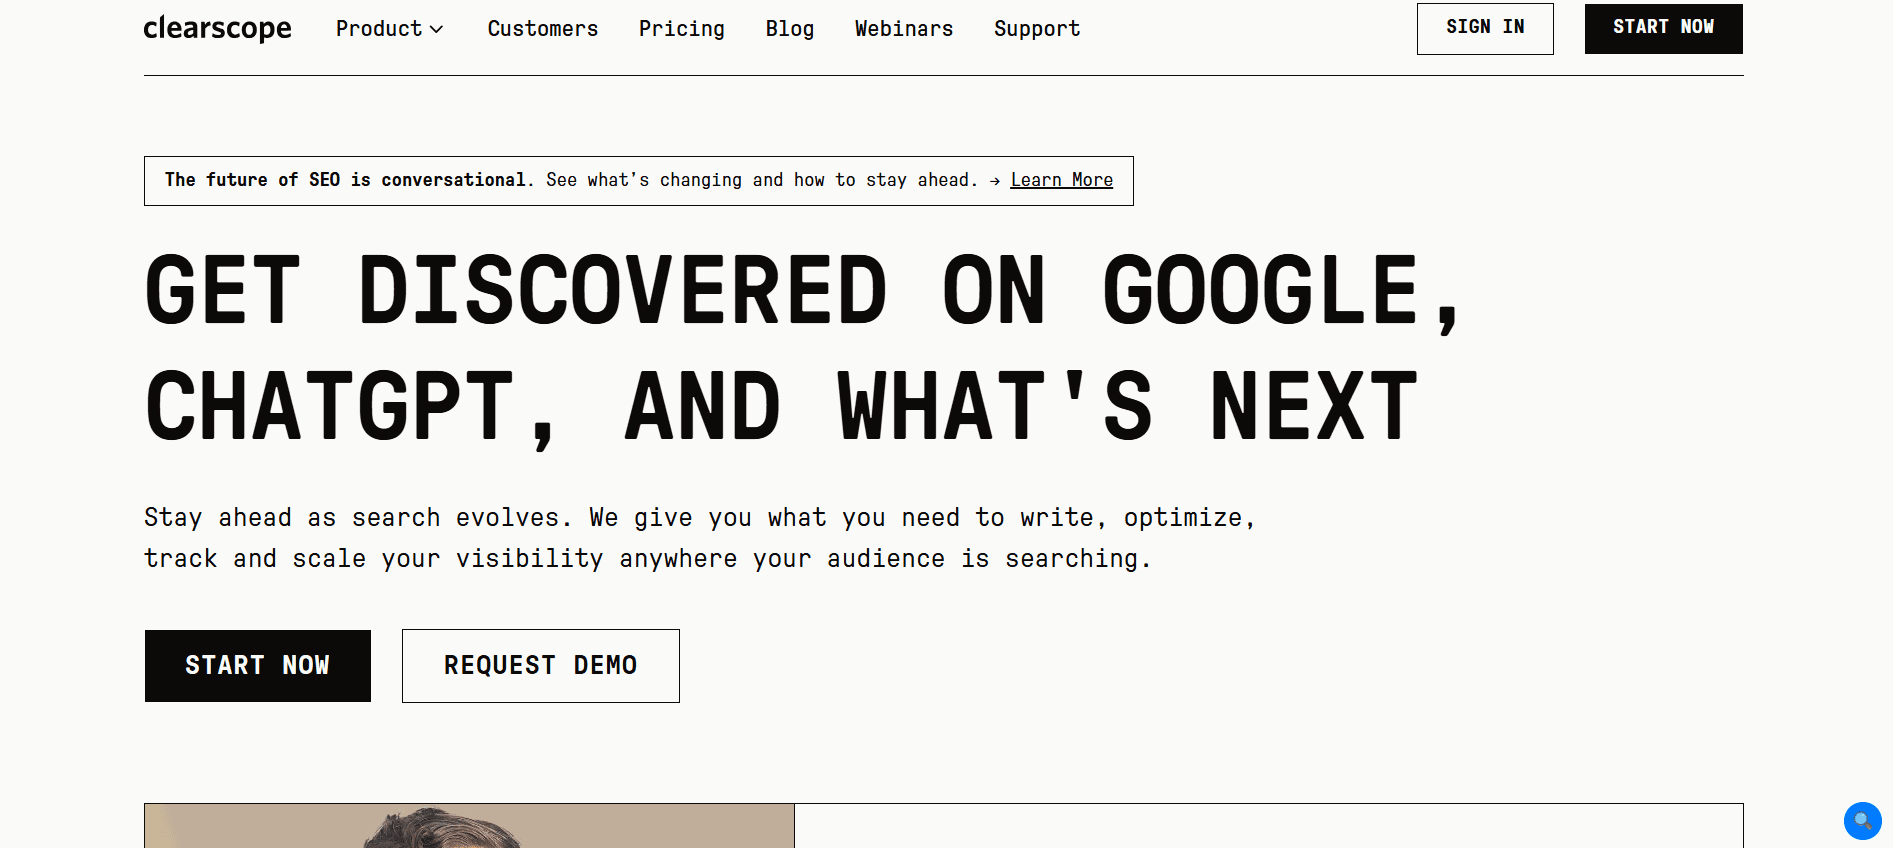Screen dimensions: 1893x848
Task: Click the REQUEST DEMO button
Action: click(540, 666)
